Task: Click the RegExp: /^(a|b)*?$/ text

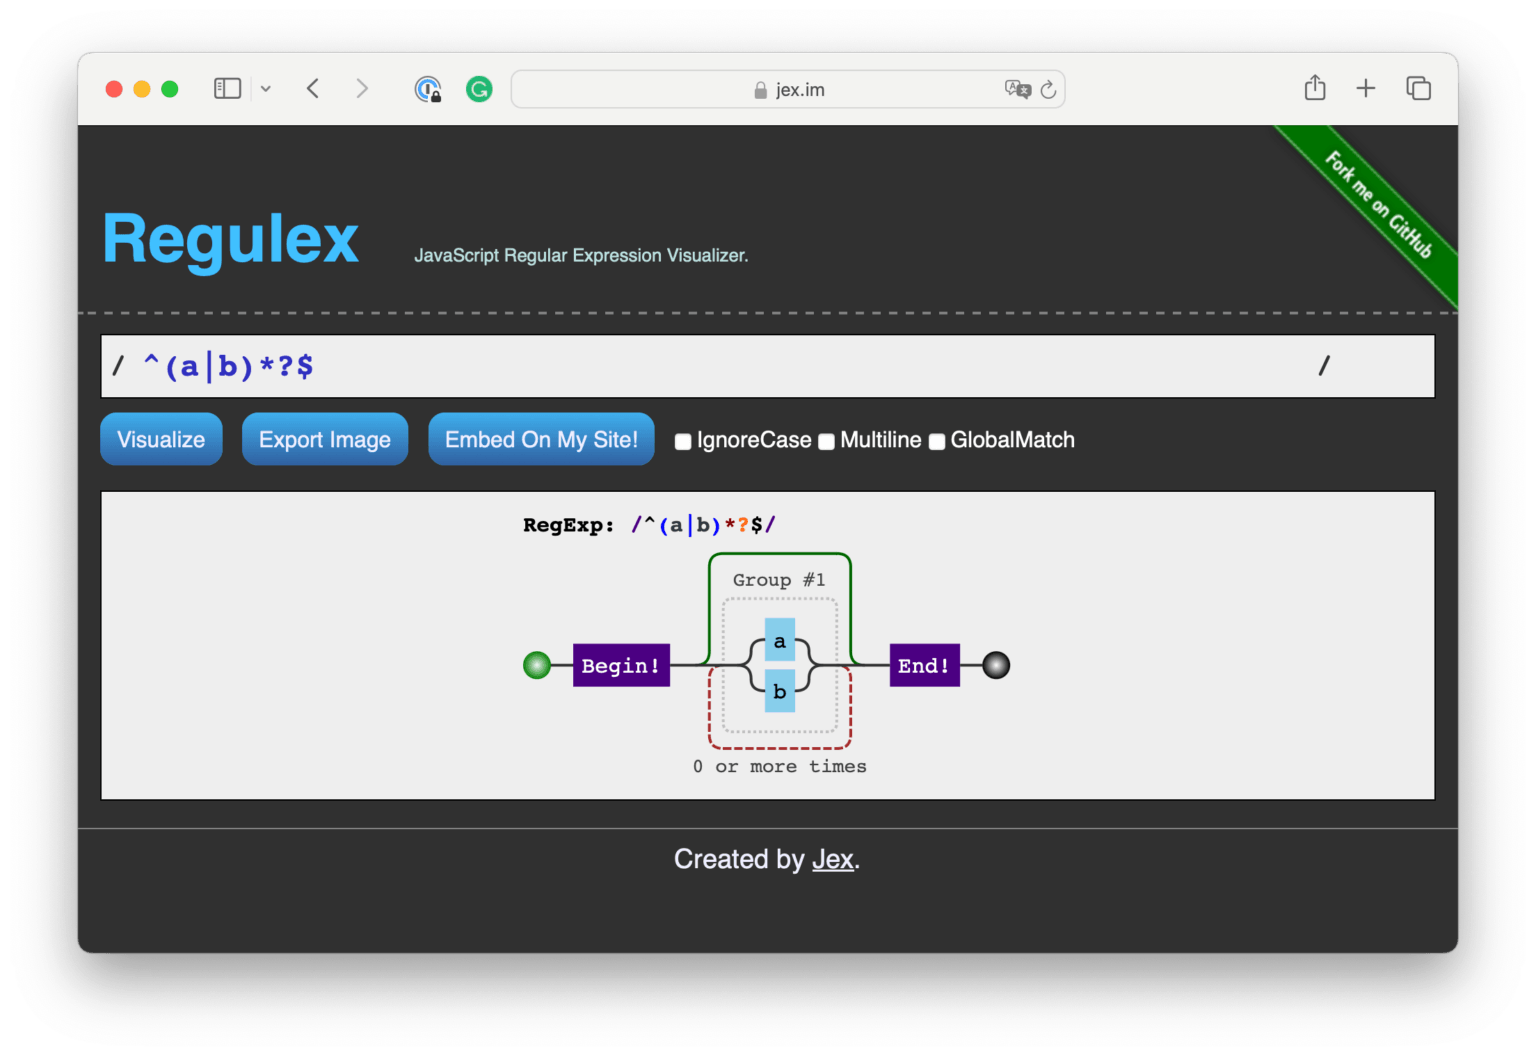Action: pyautogui.click(x=649, y=525)
